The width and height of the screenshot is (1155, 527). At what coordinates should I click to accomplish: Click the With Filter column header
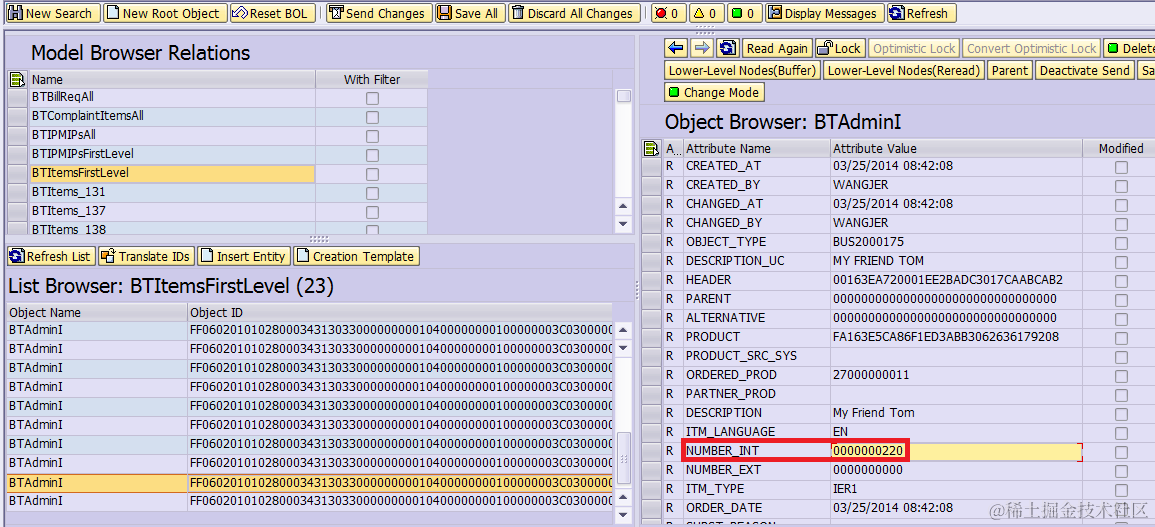point(372,79)
